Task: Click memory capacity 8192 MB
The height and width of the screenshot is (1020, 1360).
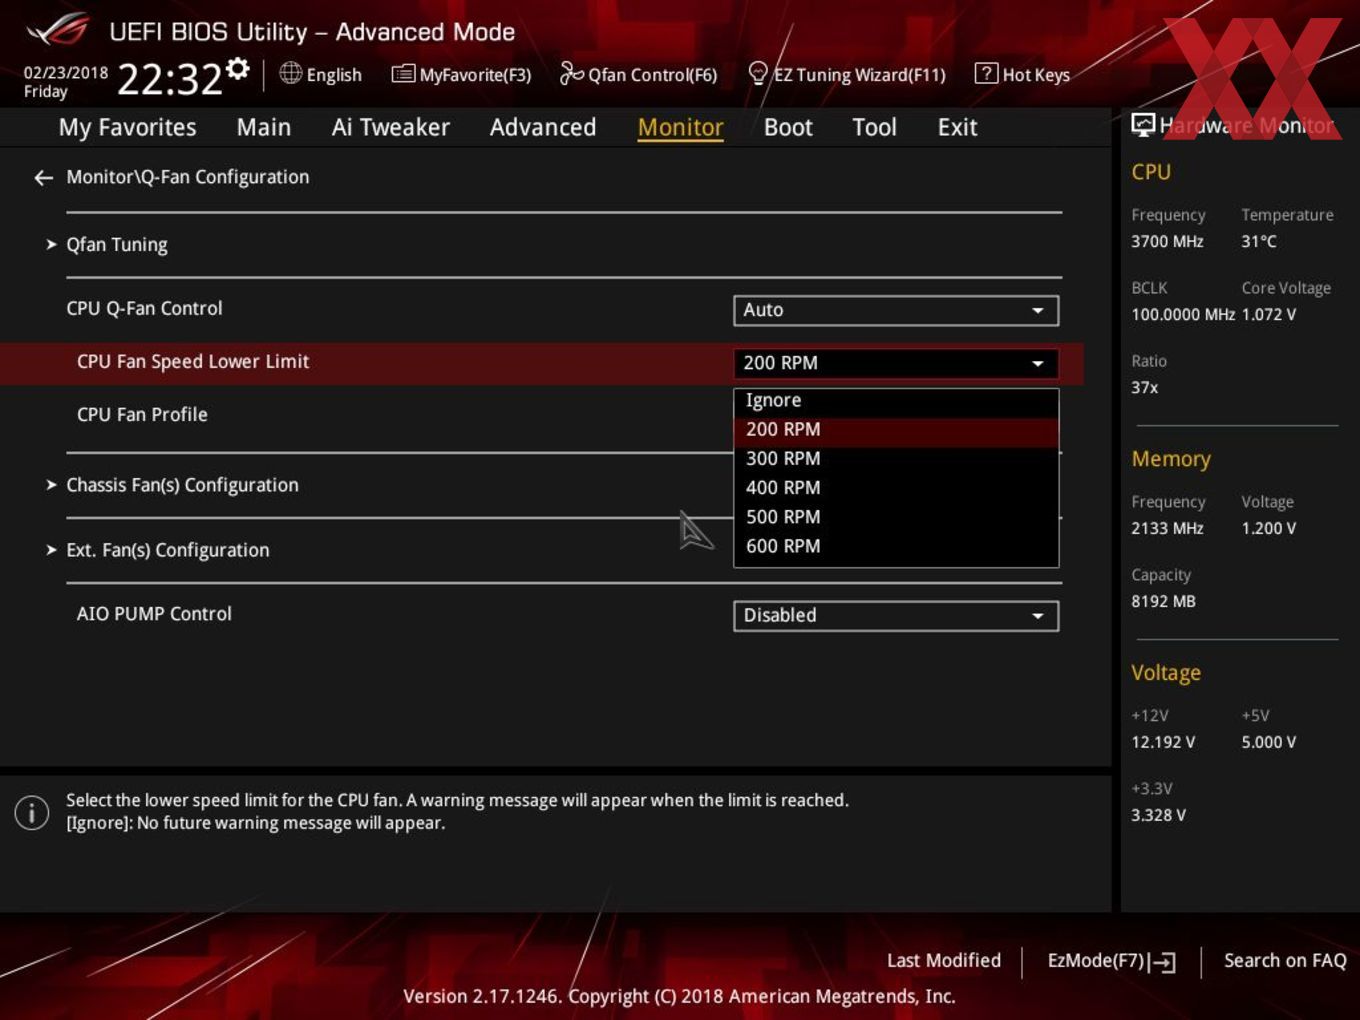Action: [1163, 602]
